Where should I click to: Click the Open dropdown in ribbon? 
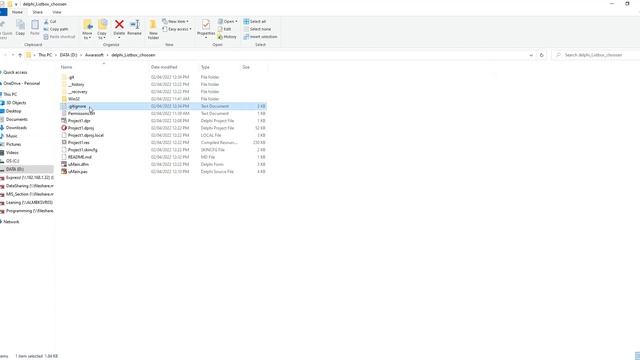tap(227, 21)
